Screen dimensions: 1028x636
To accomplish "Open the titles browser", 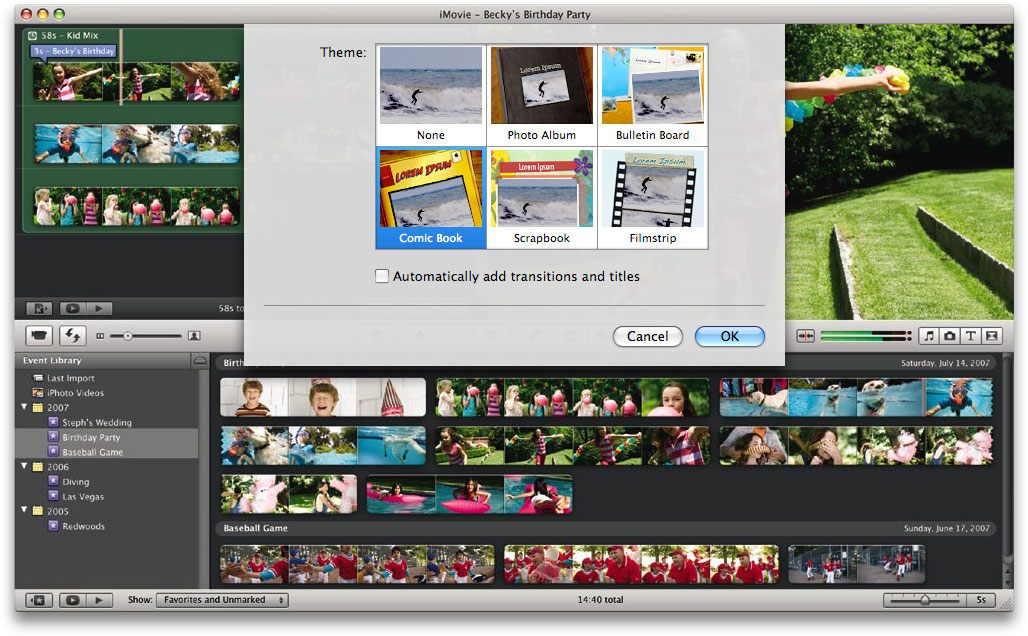I will [x=970, y=336].
